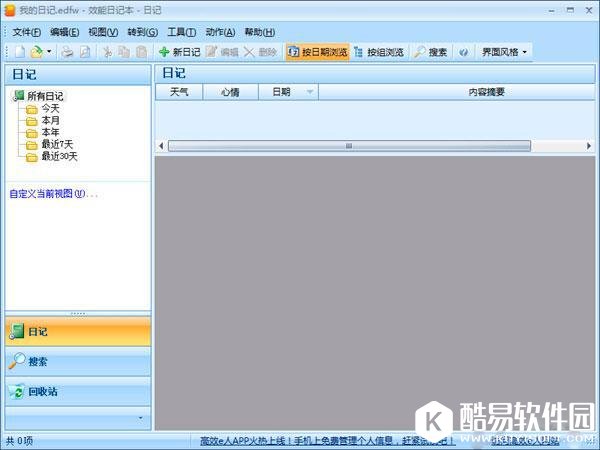Sort by 心情 column header
600x450 pixels.
pyautogui.click(x=230, y=92)
